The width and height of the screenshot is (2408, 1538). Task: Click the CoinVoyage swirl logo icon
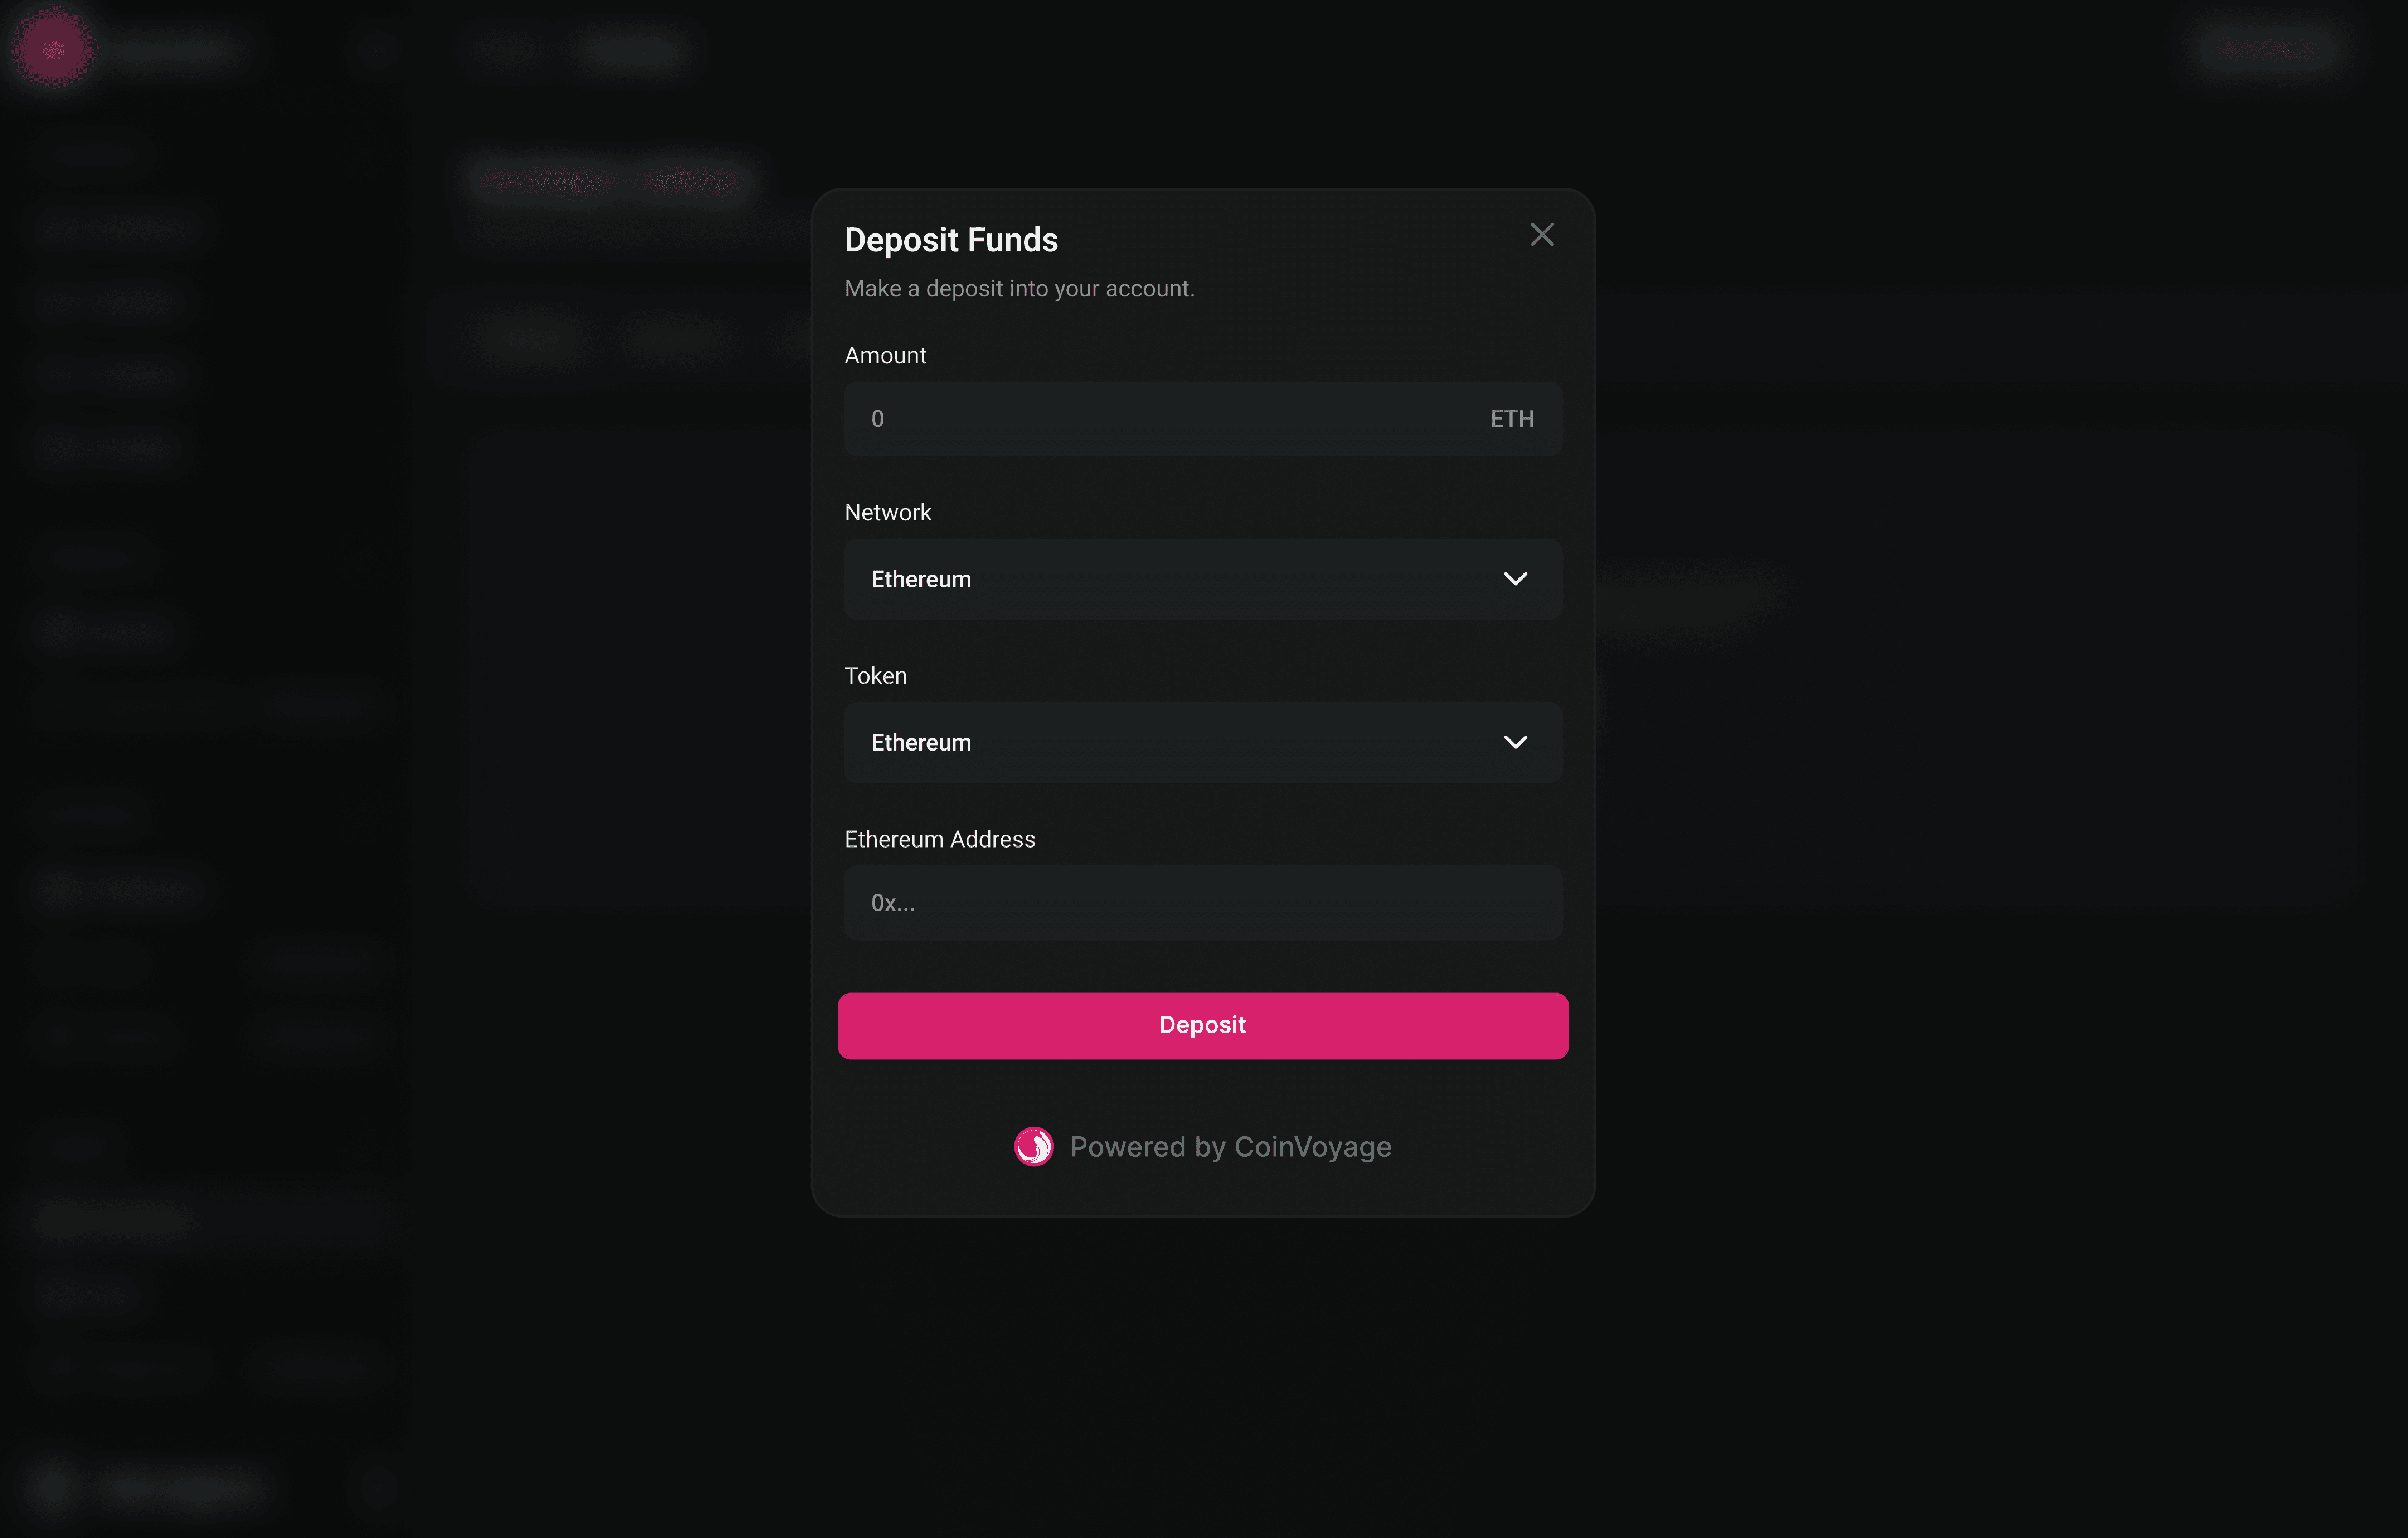tap(1033, 1146)
